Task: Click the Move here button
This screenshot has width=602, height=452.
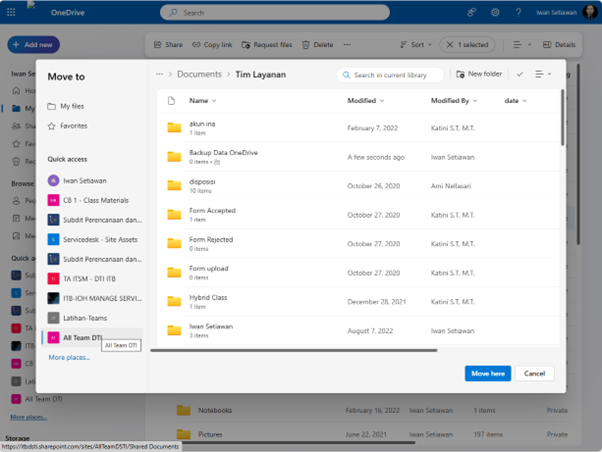Action: pos(489,373)
